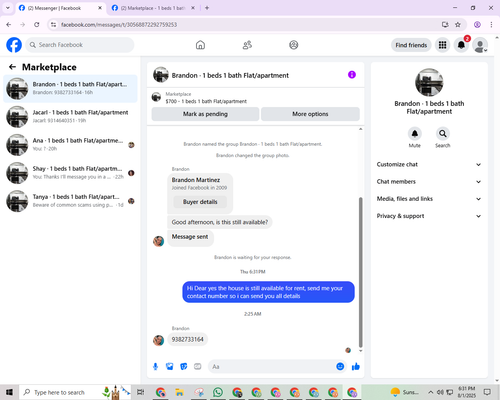Click the blue 'Hi Dear yes the house' message
The width and height of the screenshot is (500, 400).
click(x=268, y=292)
